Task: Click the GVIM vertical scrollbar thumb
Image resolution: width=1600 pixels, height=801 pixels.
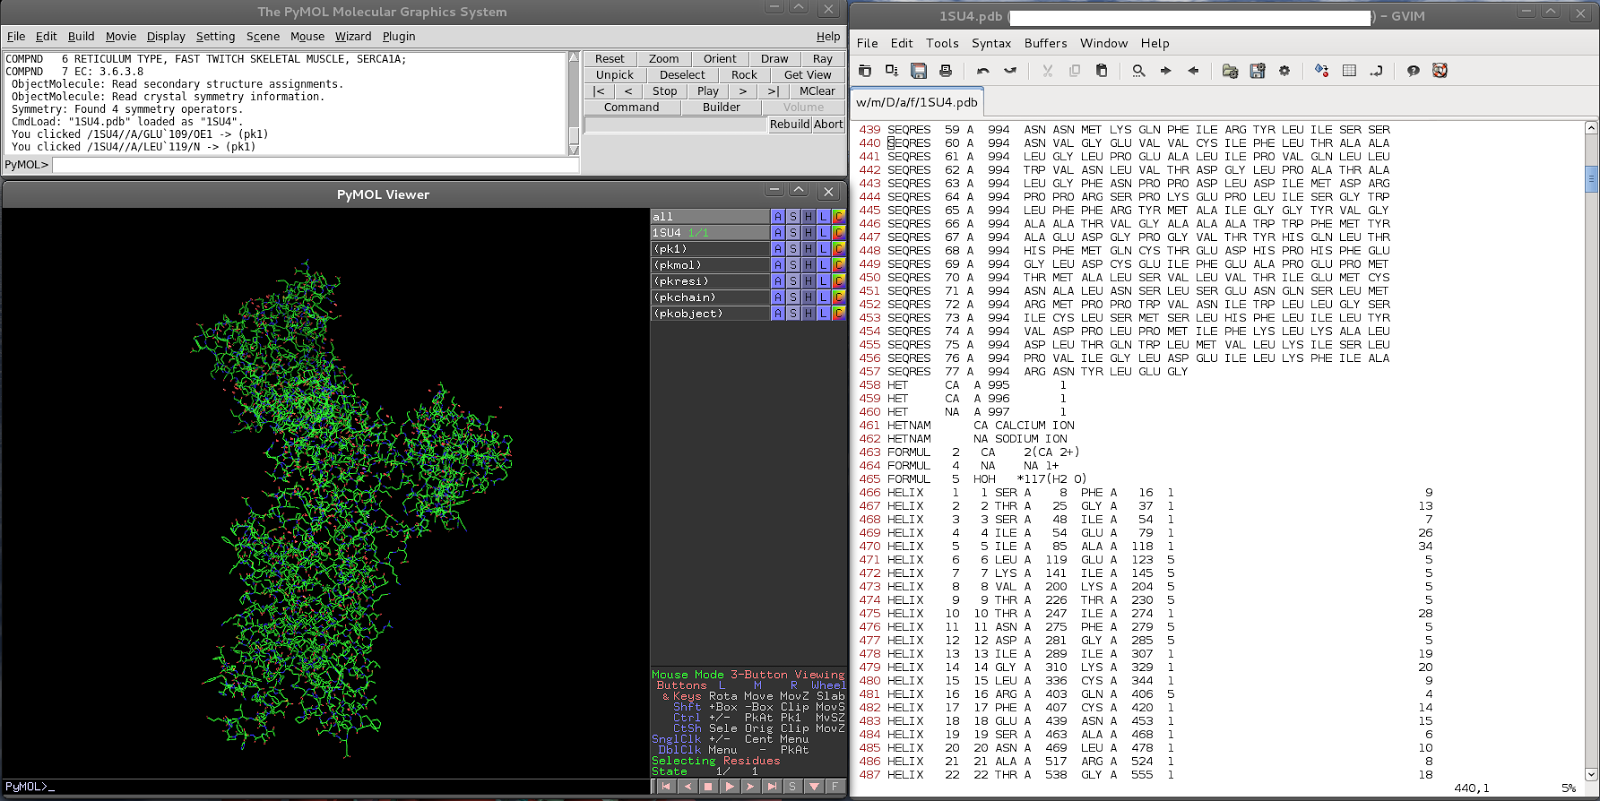Action: tap(1591, 179)
